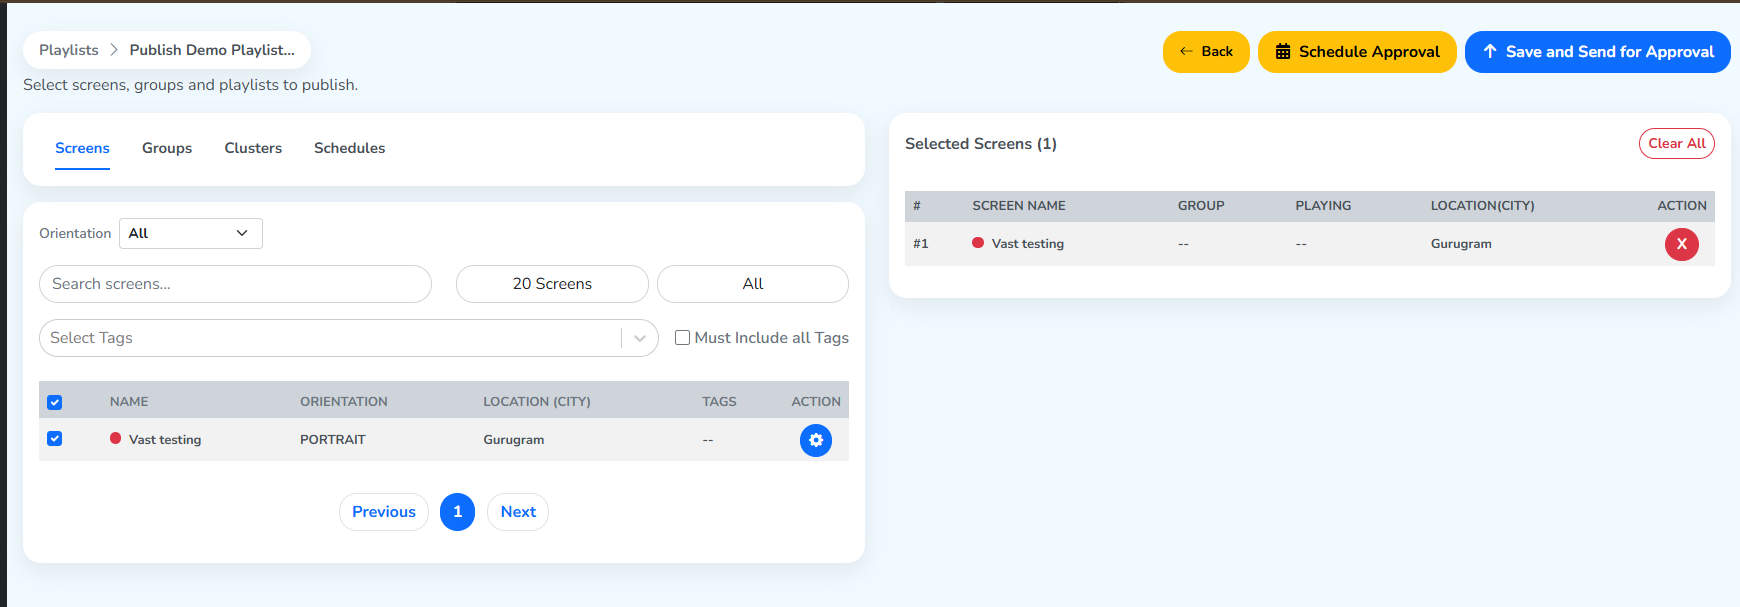Open the Schedules tab

[349, 148]
